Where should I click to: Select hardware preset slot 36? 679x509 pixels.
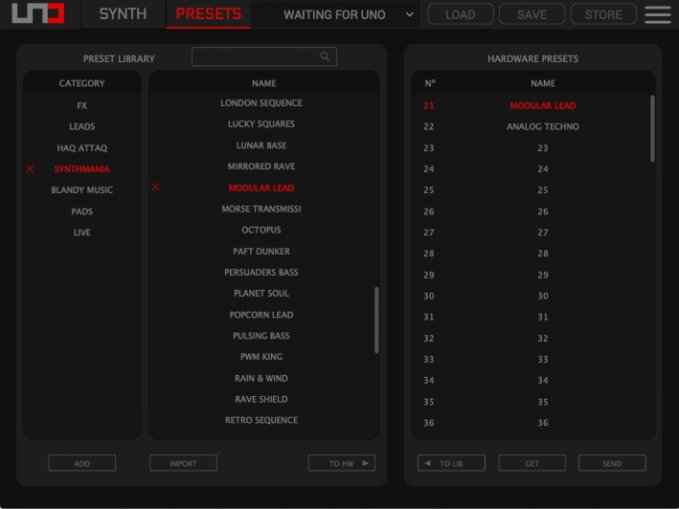pyautogui.click(x=530, y=423)
